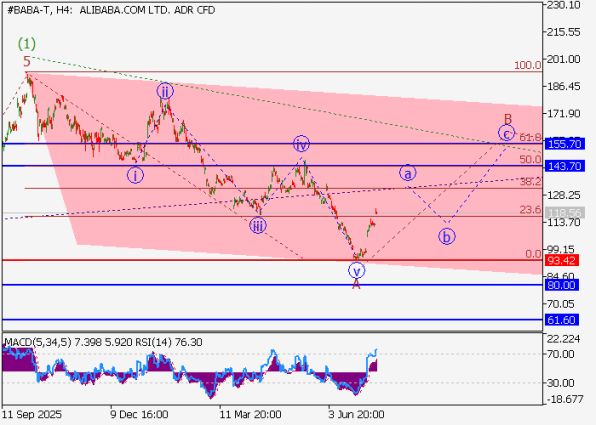Select the 155.70 blue price tag
596x425 pixels.
point(564,144)
